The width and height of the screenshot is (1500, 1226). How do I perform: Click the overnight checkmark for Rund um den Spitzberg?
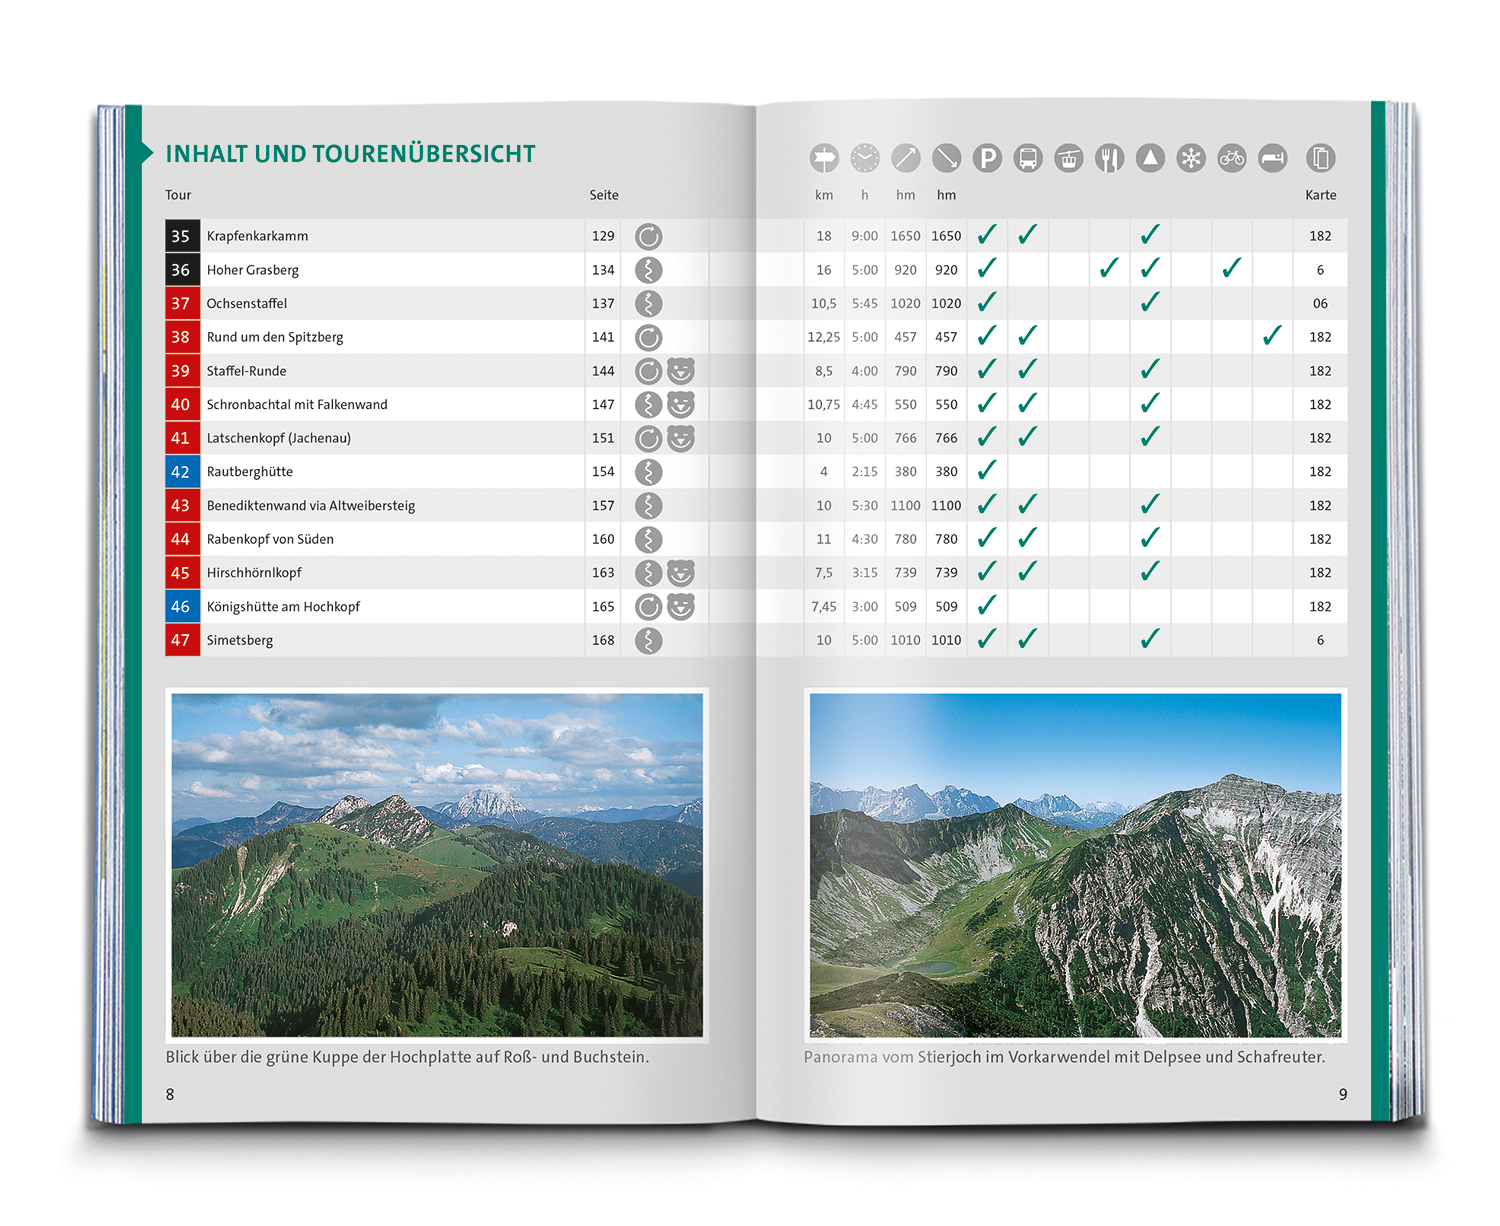[1272, 336]
